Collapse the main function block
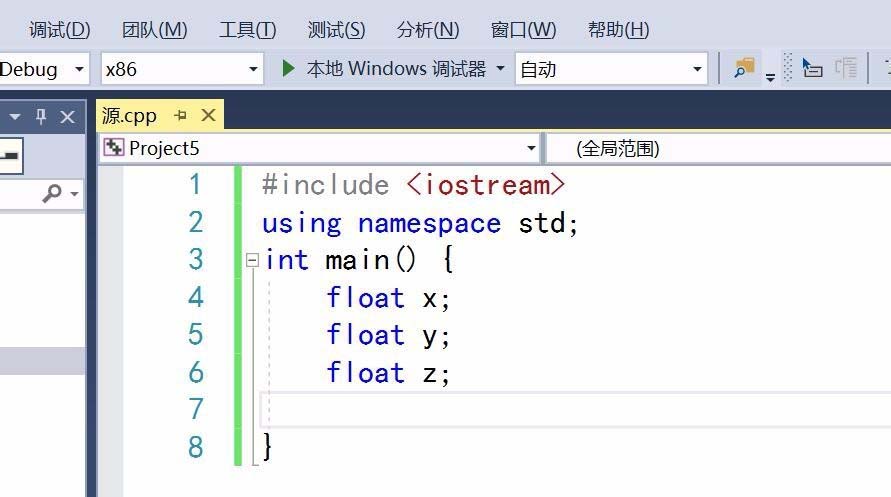The image size is (891, 497). click(252, 260)
